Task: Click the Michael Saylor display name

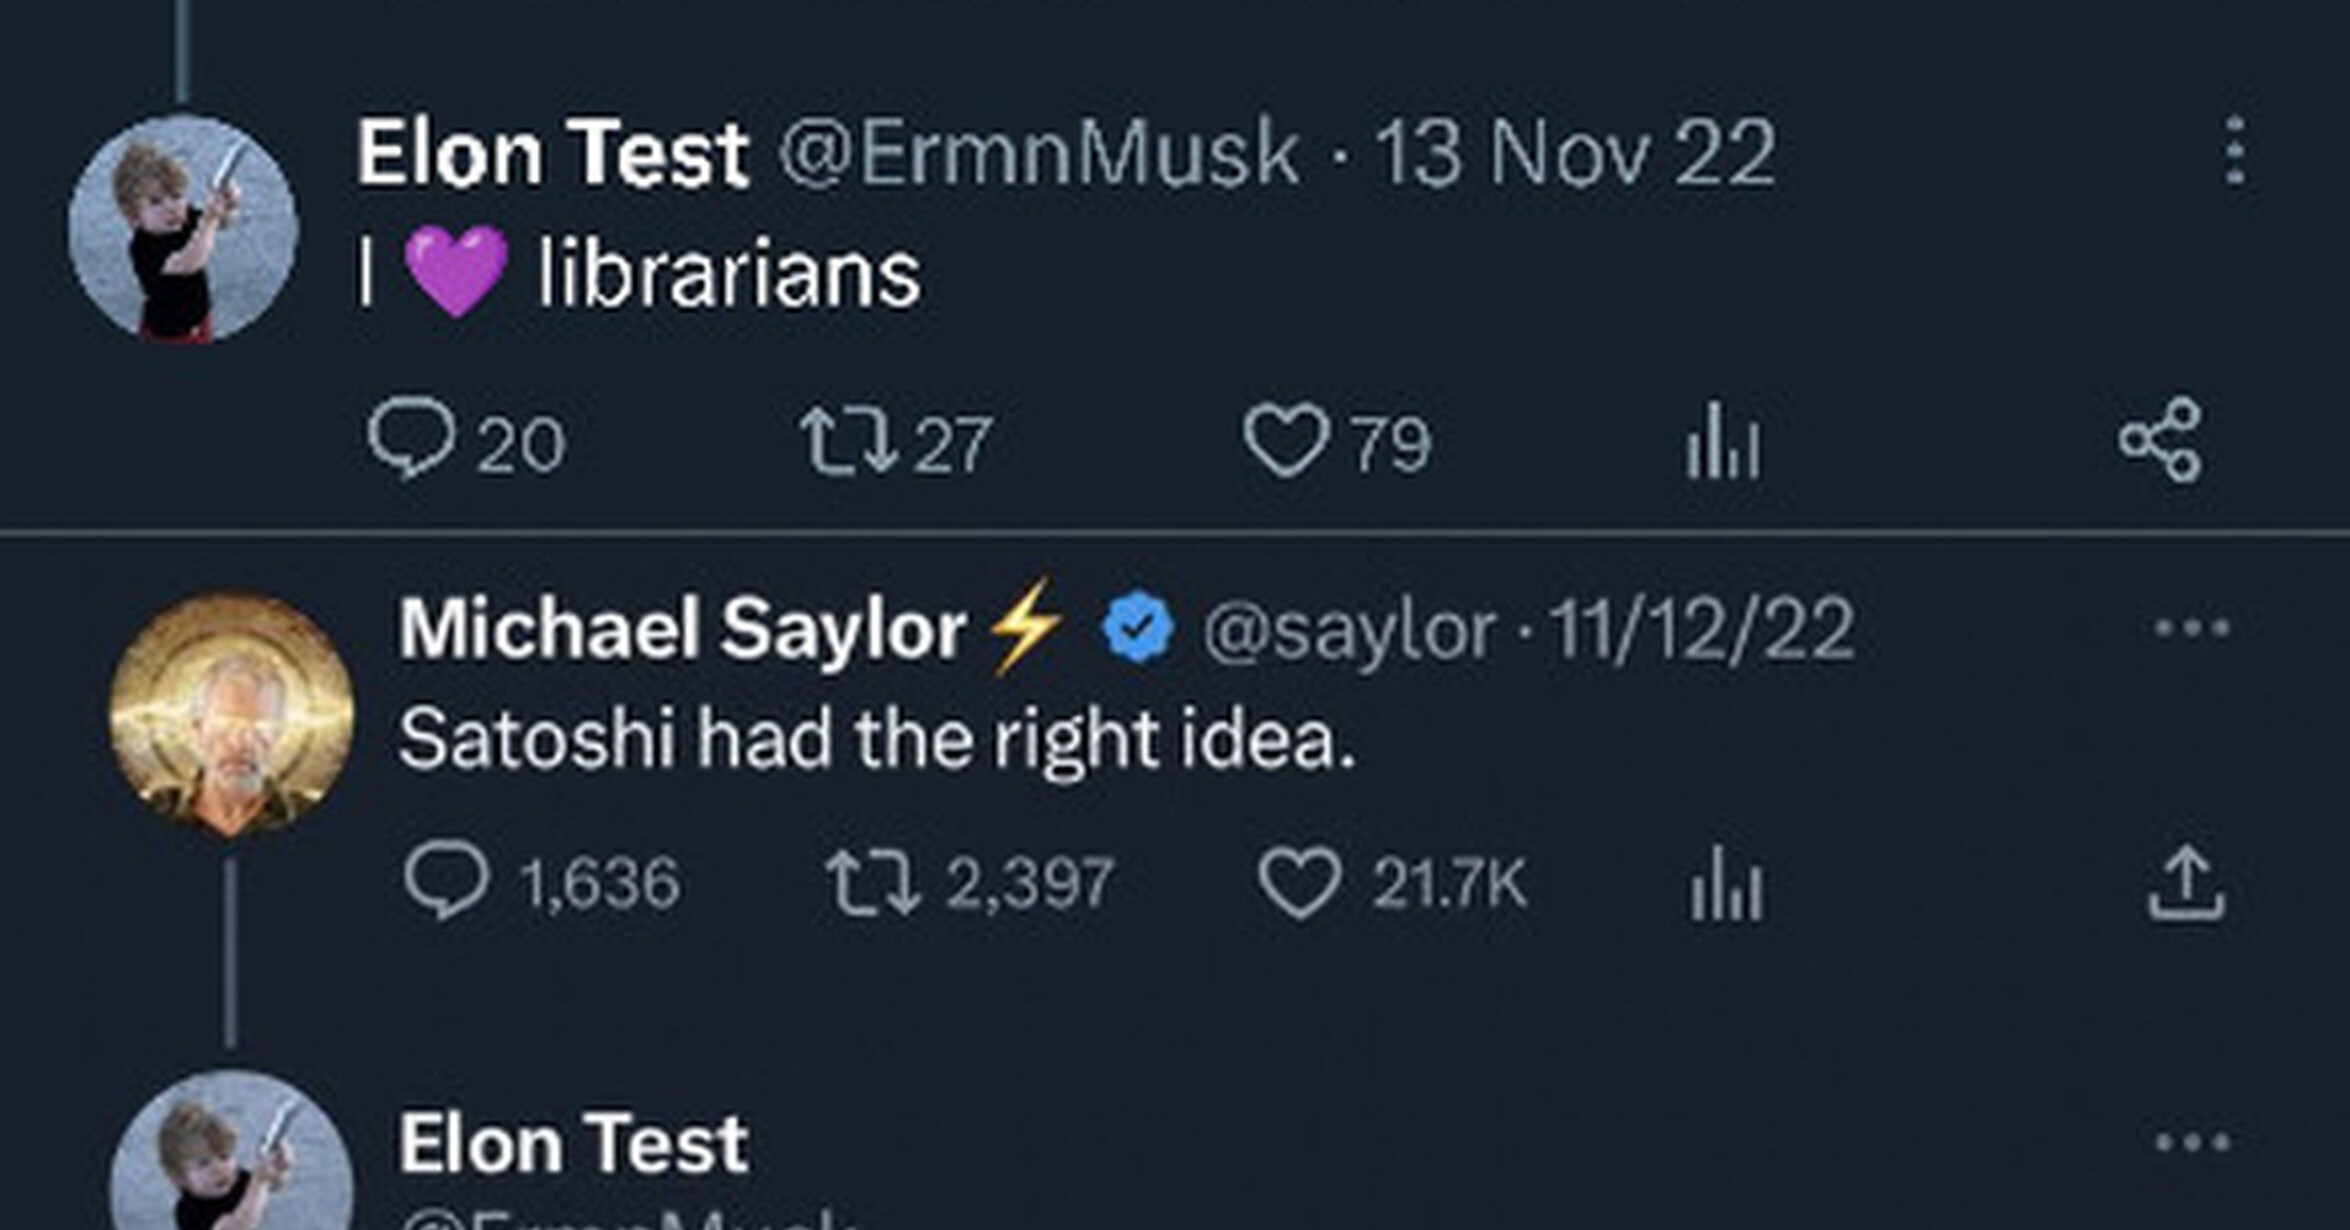Action: [x=682, y=630]
